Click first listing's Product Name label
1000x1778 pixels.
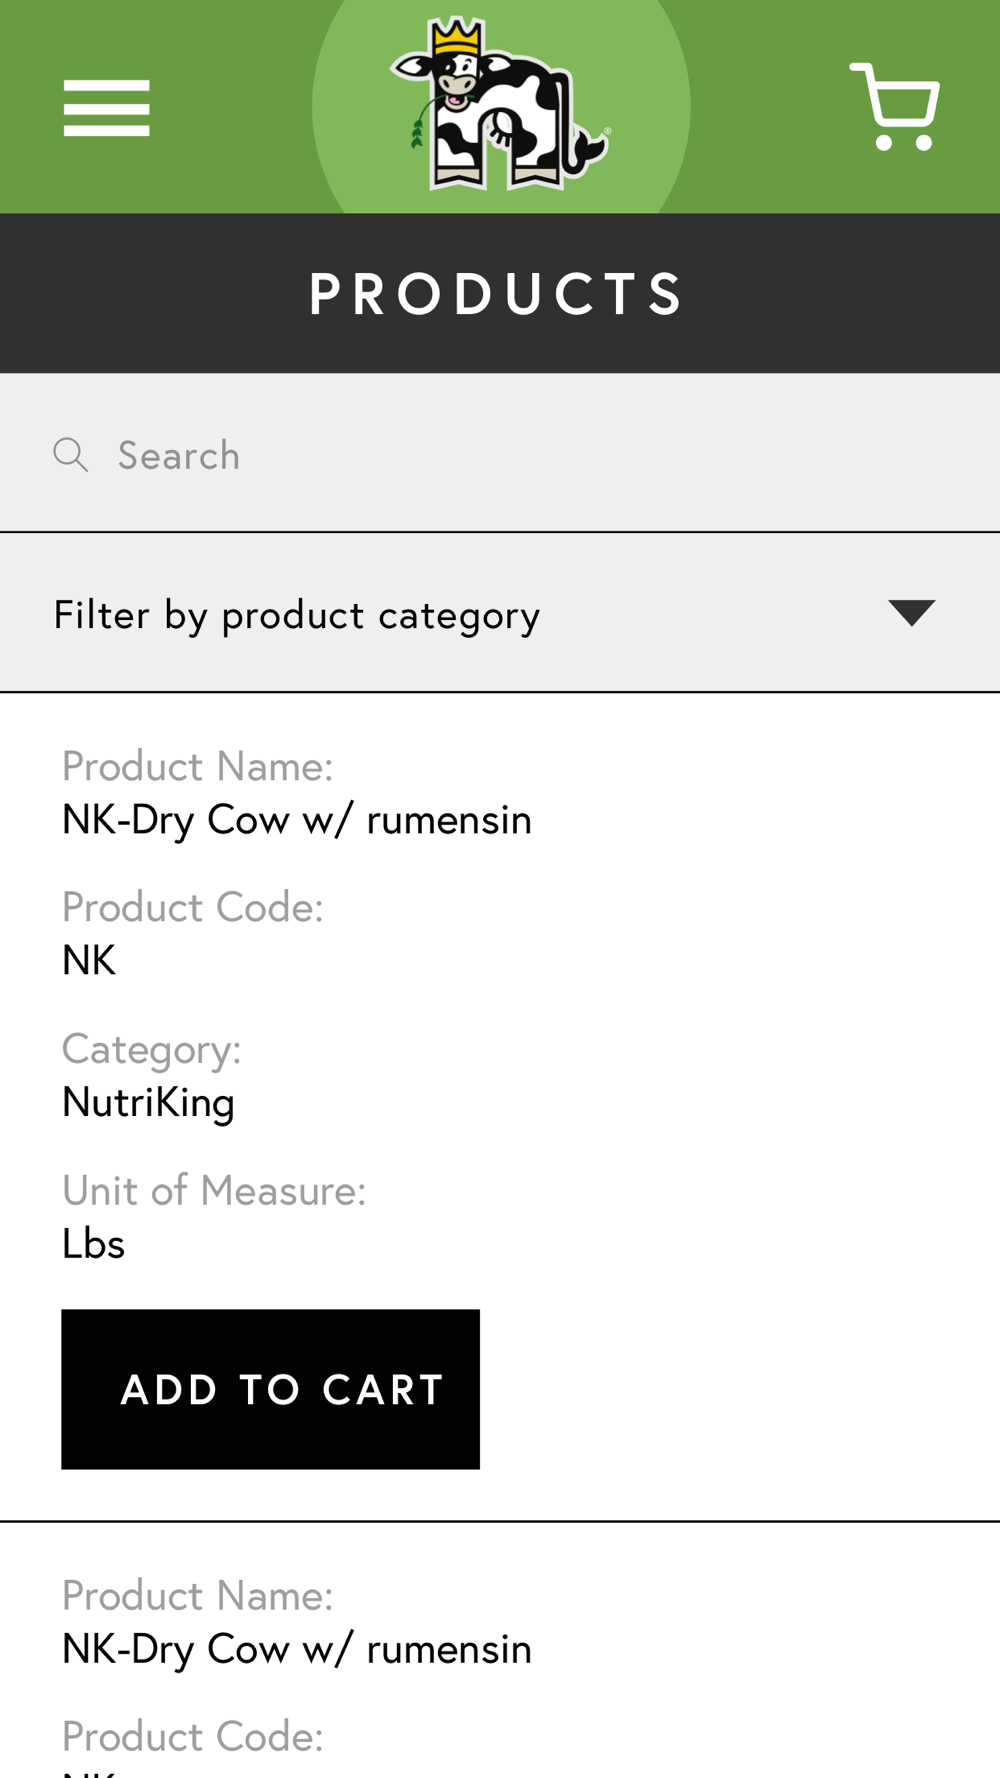click(197, 767)
